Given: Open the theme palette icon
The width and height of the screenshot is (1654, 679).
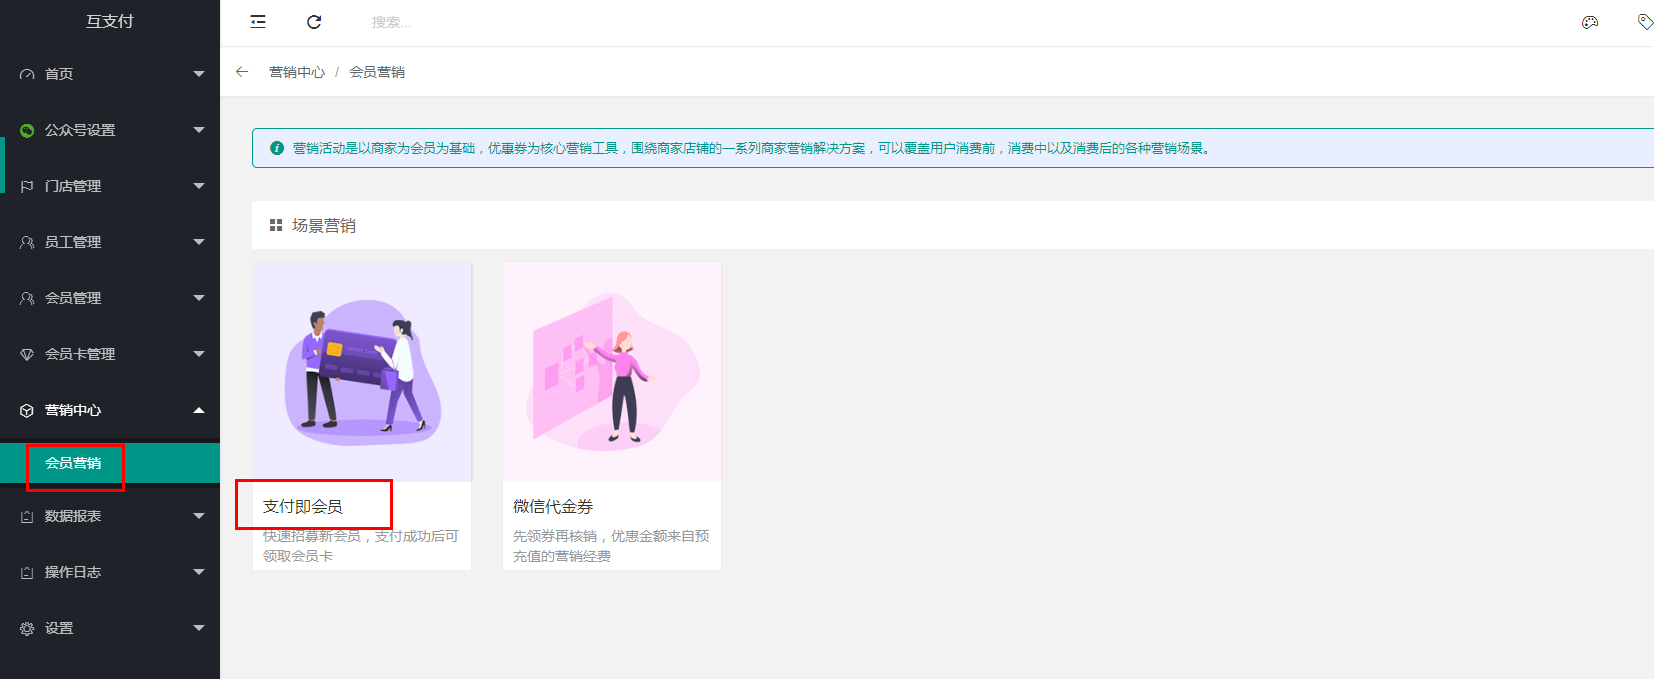Looking at the screenshot, I should point(1590,22).
